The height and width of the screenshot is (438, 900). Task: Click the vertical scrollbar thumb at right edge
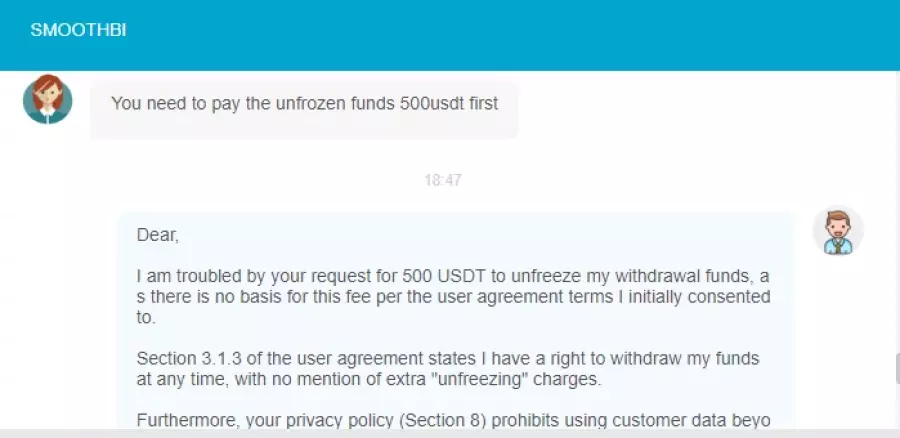coord(897,369)
